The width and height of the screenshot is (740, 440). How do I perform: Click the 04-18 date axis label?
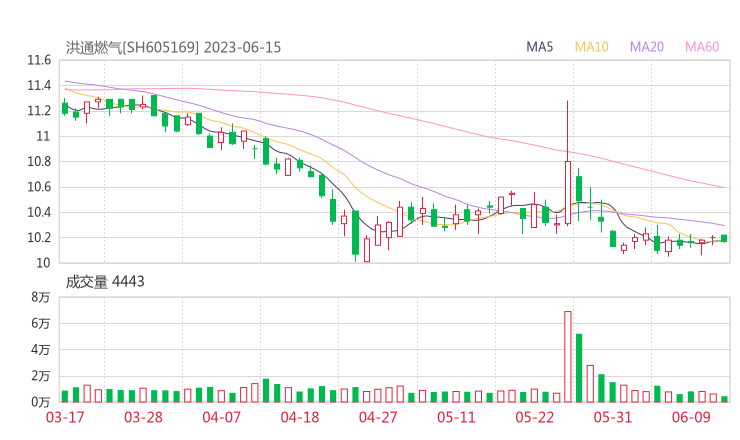point(300,417)
